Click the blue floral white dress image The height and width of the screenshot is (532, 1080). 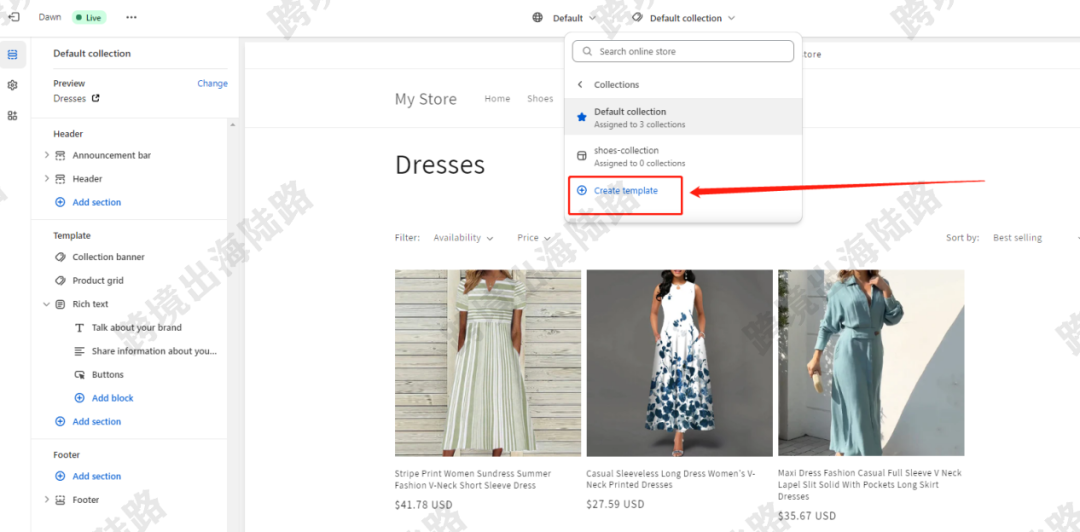pos(679,362)
